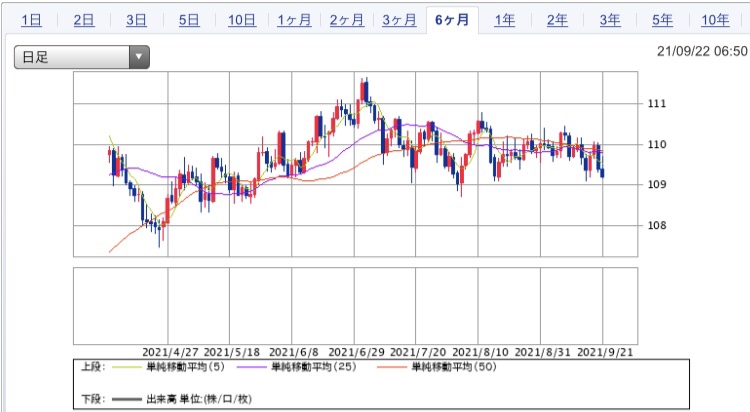750x412 pixels.
Task: Click the 108 price axis label
Action: [656, 225]
